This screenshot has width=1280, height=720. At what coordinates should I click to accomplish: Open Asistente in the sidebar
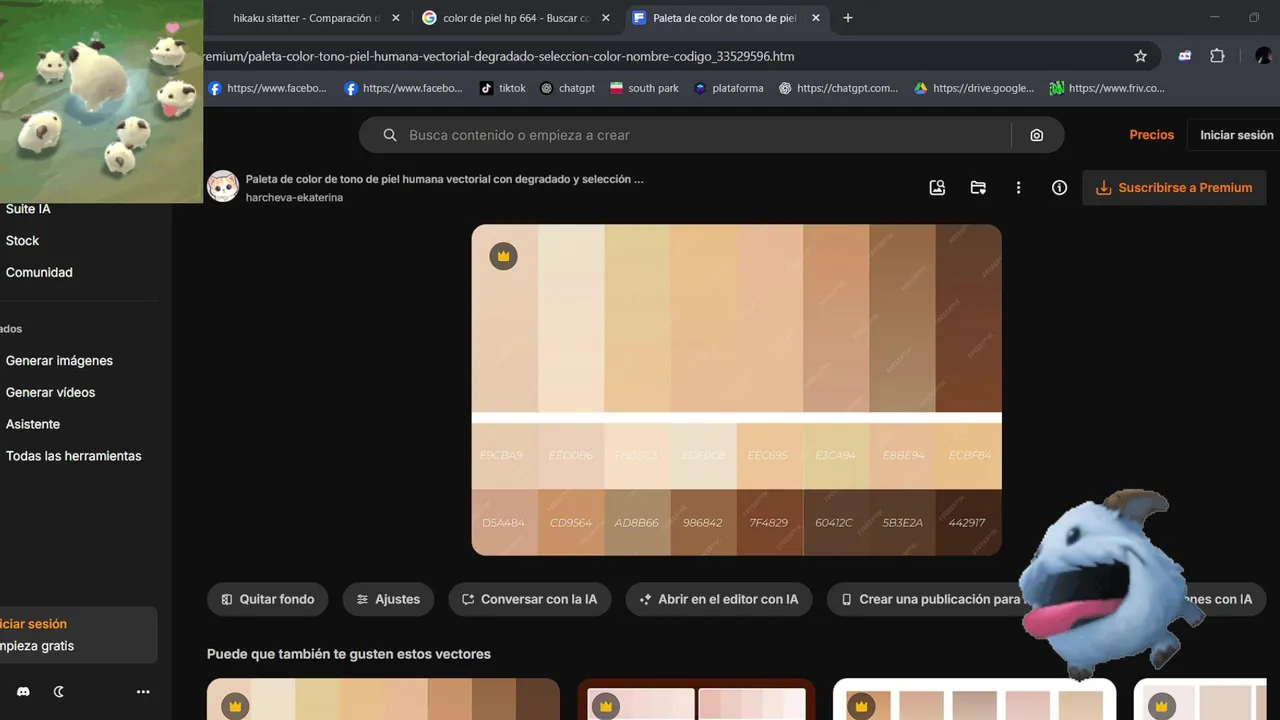[x=32, y=424]
